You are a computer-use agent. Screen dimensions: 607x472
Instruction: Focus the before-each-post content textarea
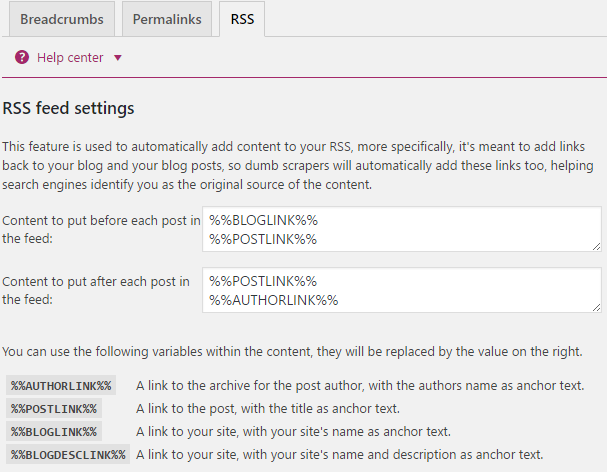[400, 229]
